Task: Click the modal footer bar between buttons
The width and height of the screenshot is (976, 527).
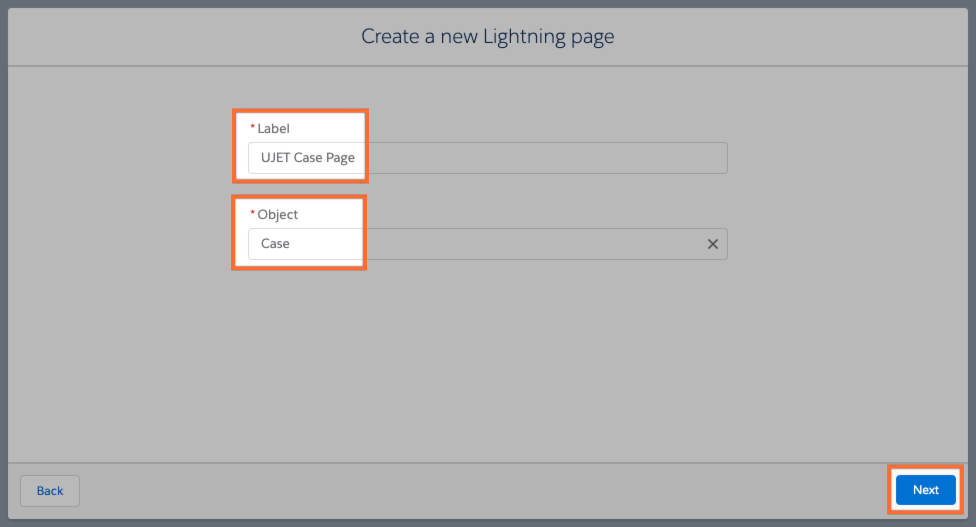Action: pos(480,491)
